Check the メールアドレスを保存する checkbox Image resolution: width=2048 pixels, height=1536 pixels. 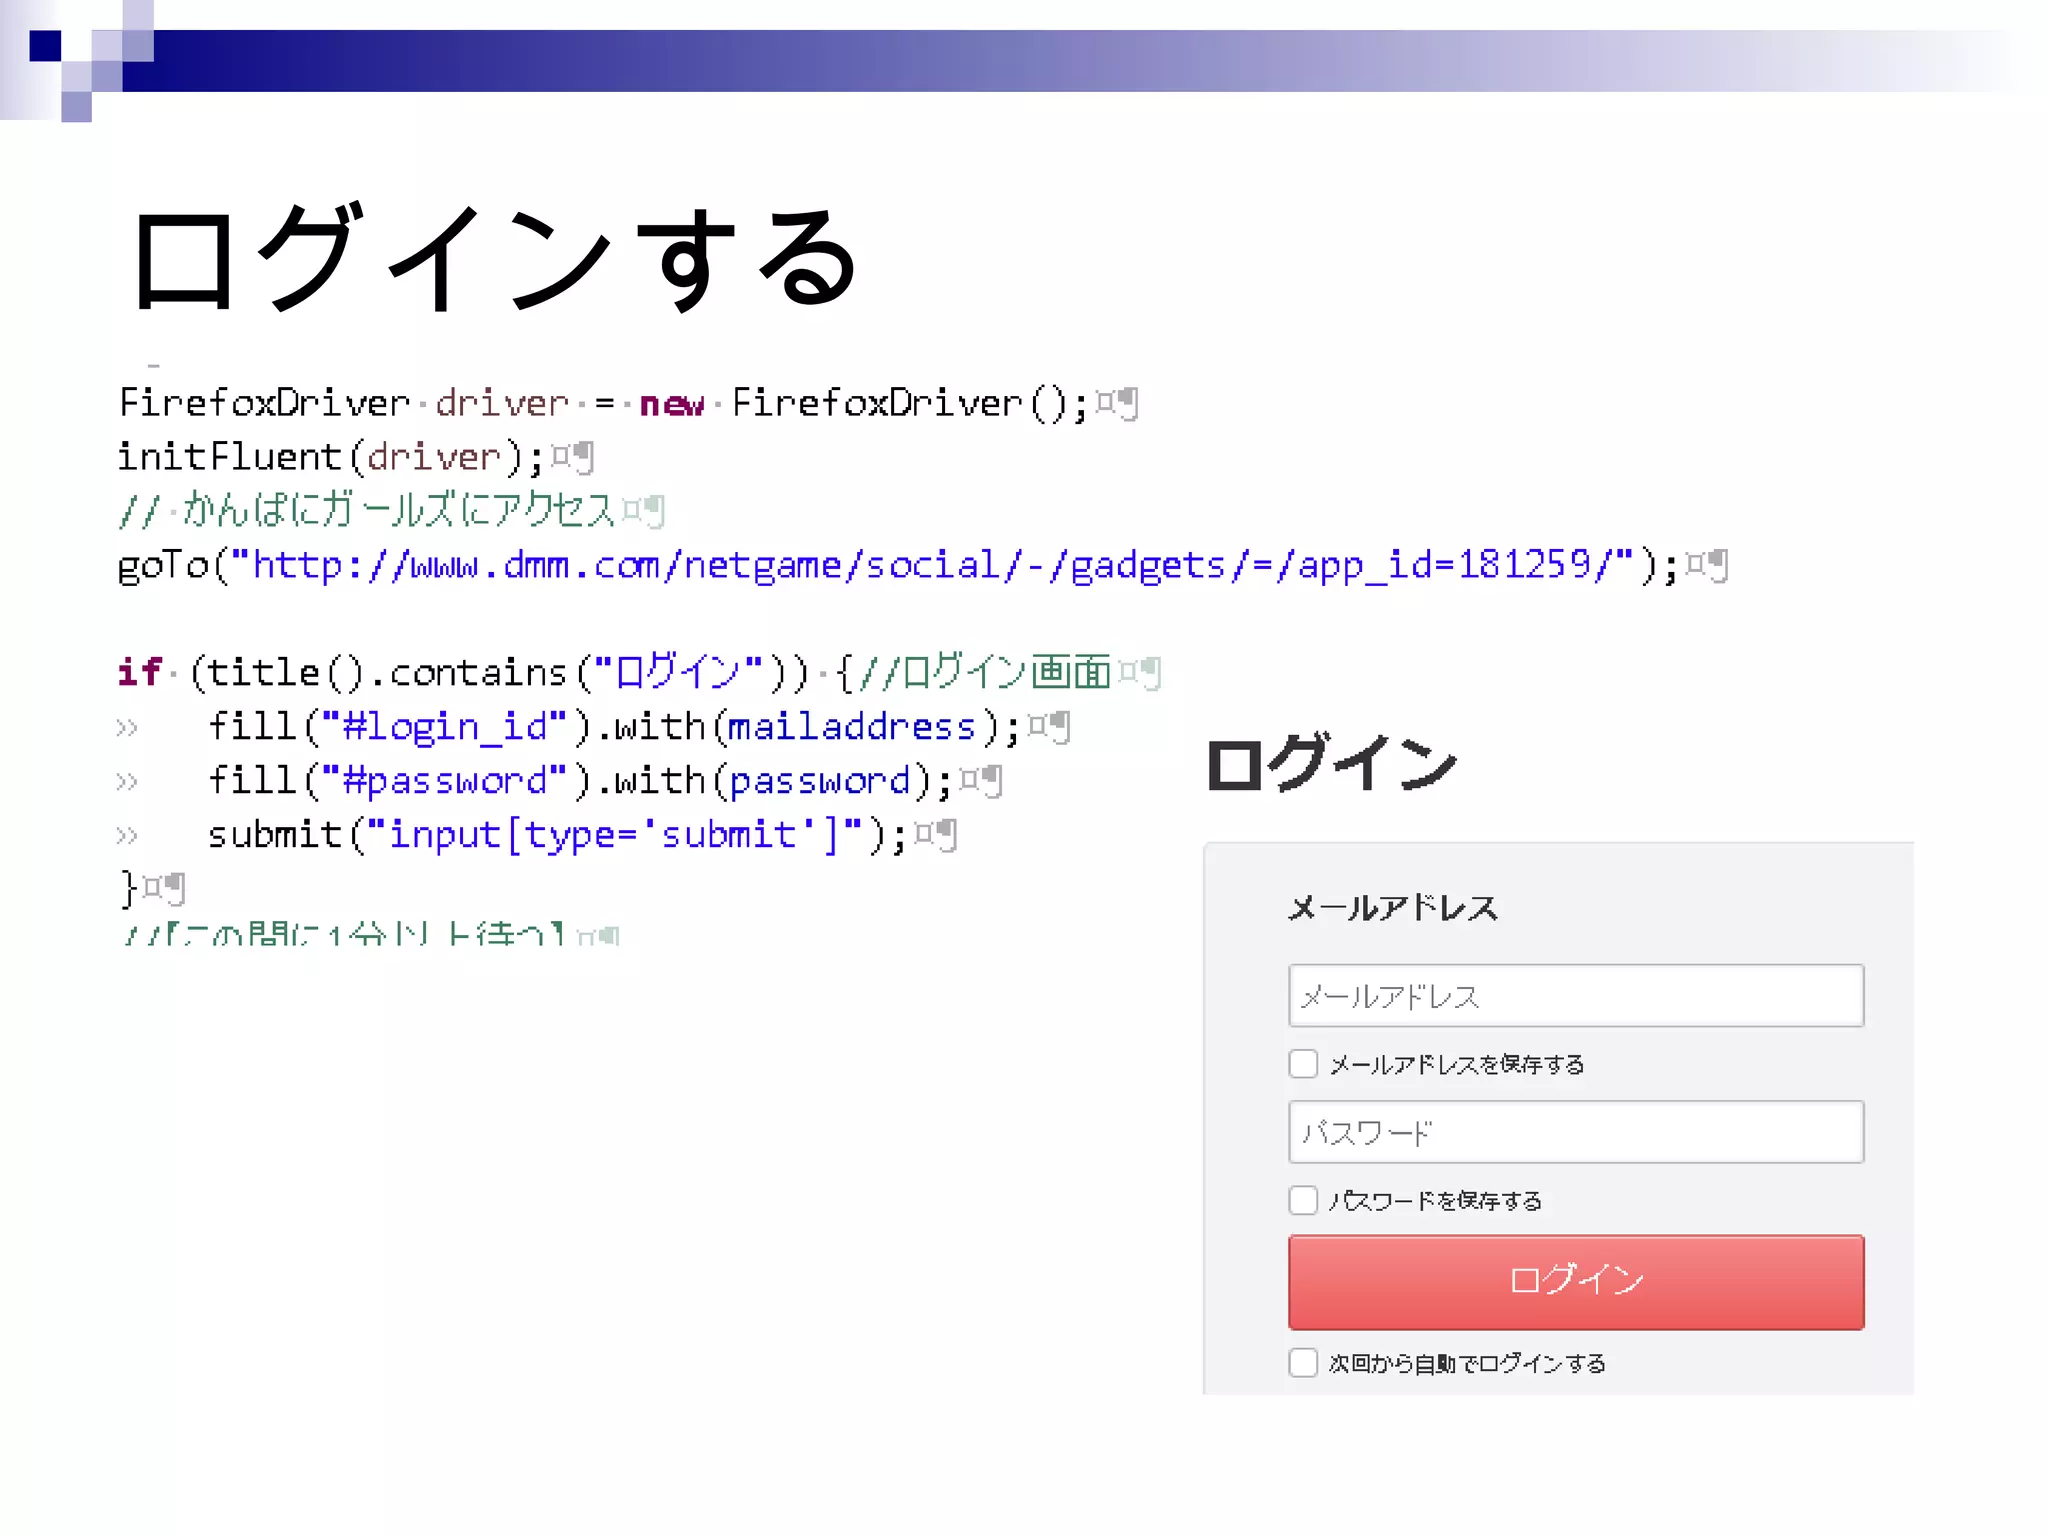(x=1303, y=1063)
